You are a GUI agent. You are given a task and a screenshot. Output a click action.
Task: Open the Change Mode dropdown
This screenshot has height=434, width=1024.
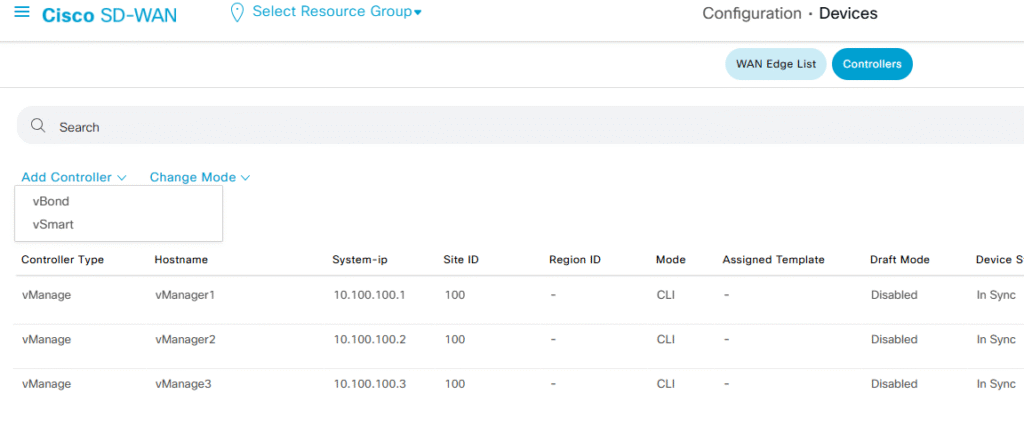(x=199, y=177)
